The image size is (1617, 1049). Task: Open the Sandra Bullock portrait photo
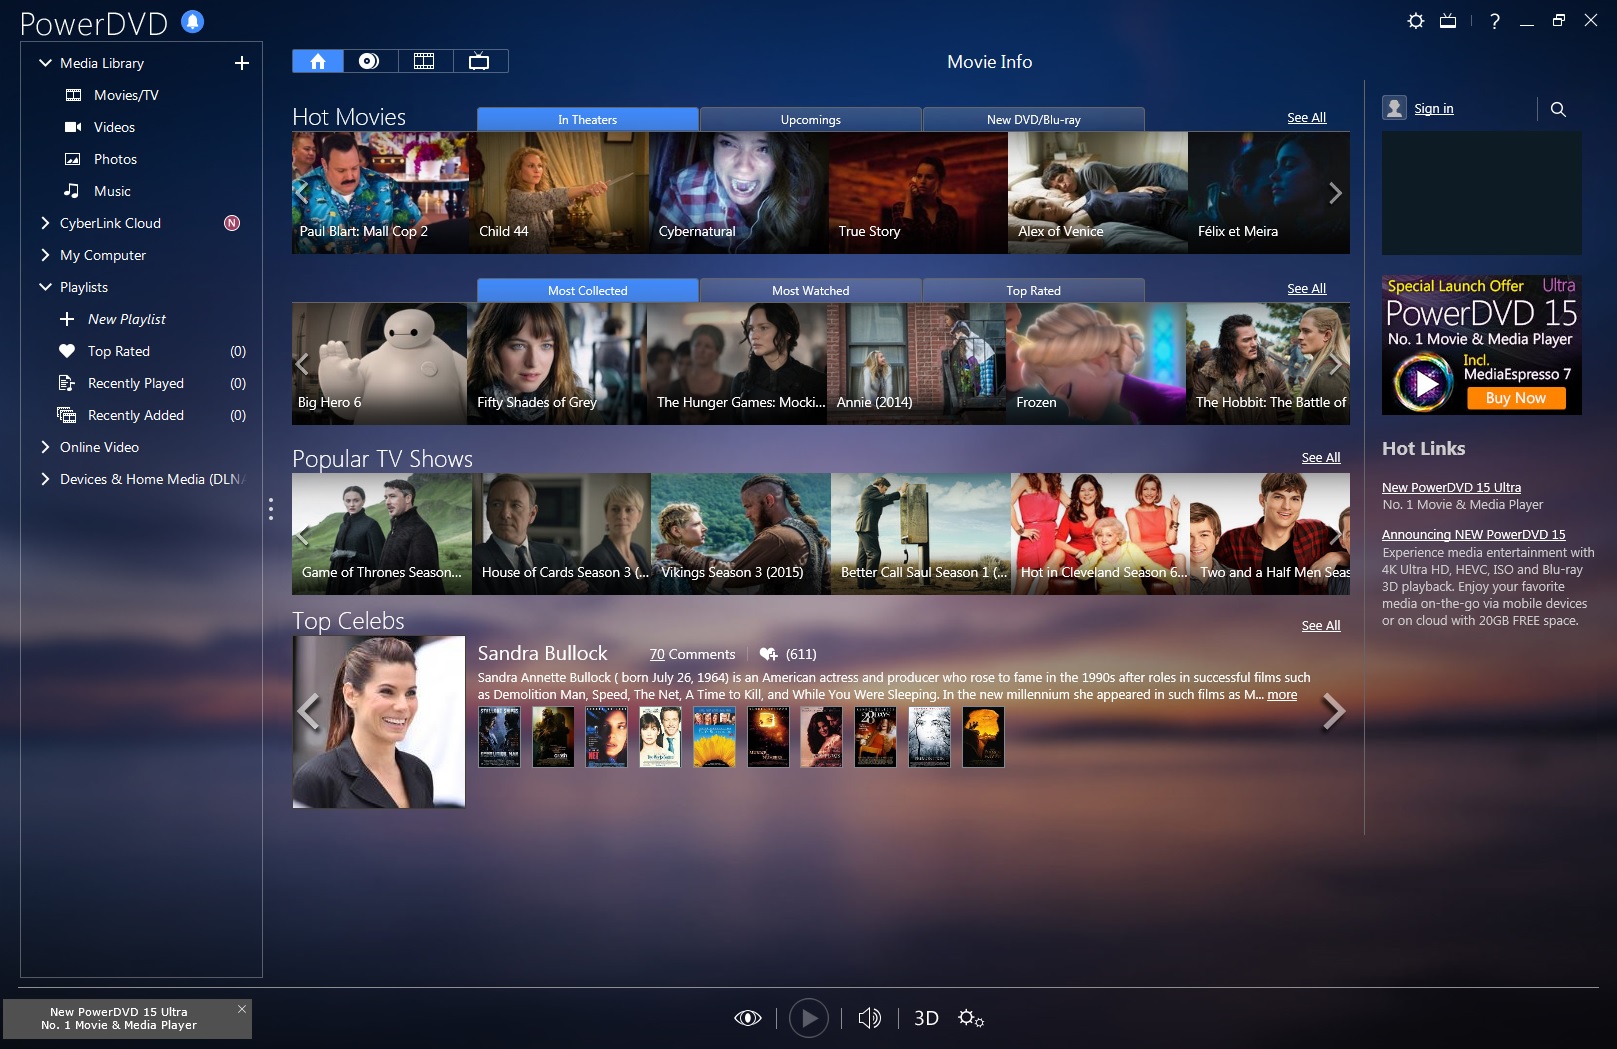tap(379, 722)
